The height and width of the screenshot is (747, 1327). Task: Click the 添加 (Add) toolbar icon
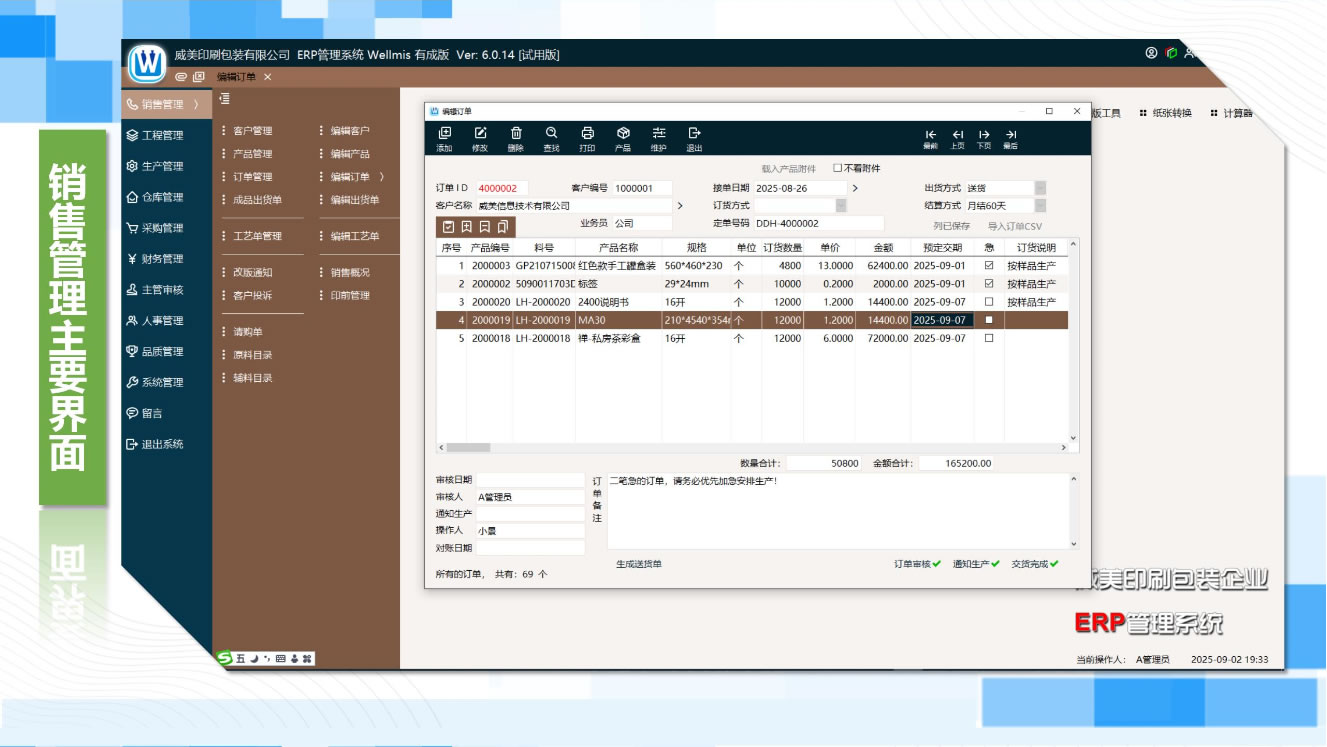444,134
